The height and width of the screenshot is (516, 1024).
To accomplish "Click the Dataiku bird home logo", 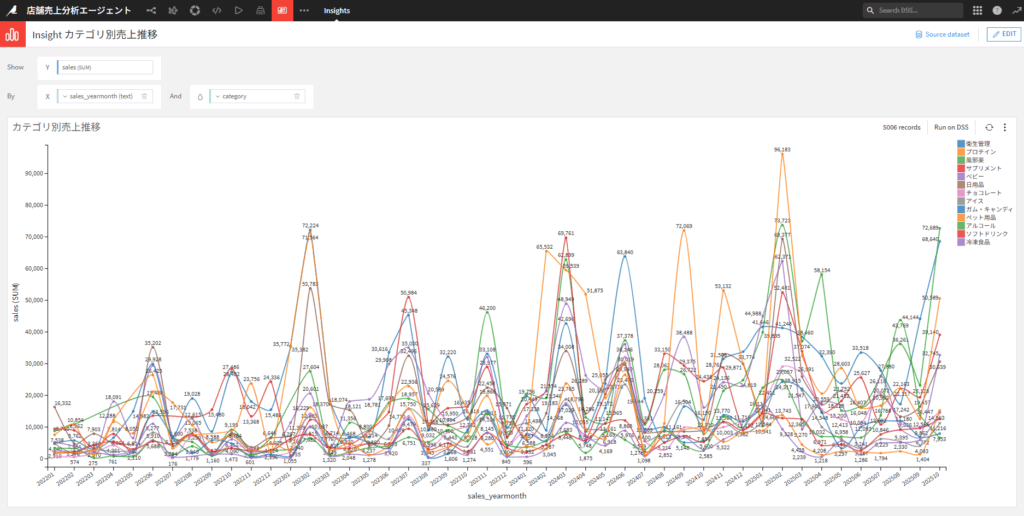I will (12, 10).
